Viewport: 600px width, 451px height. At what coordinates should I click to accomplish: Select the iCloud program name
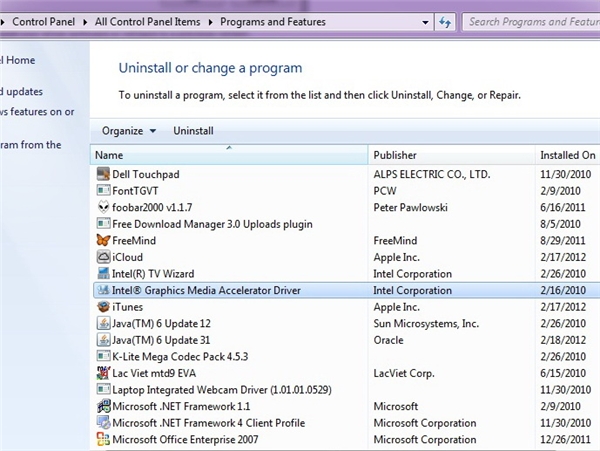pos(127,257)
